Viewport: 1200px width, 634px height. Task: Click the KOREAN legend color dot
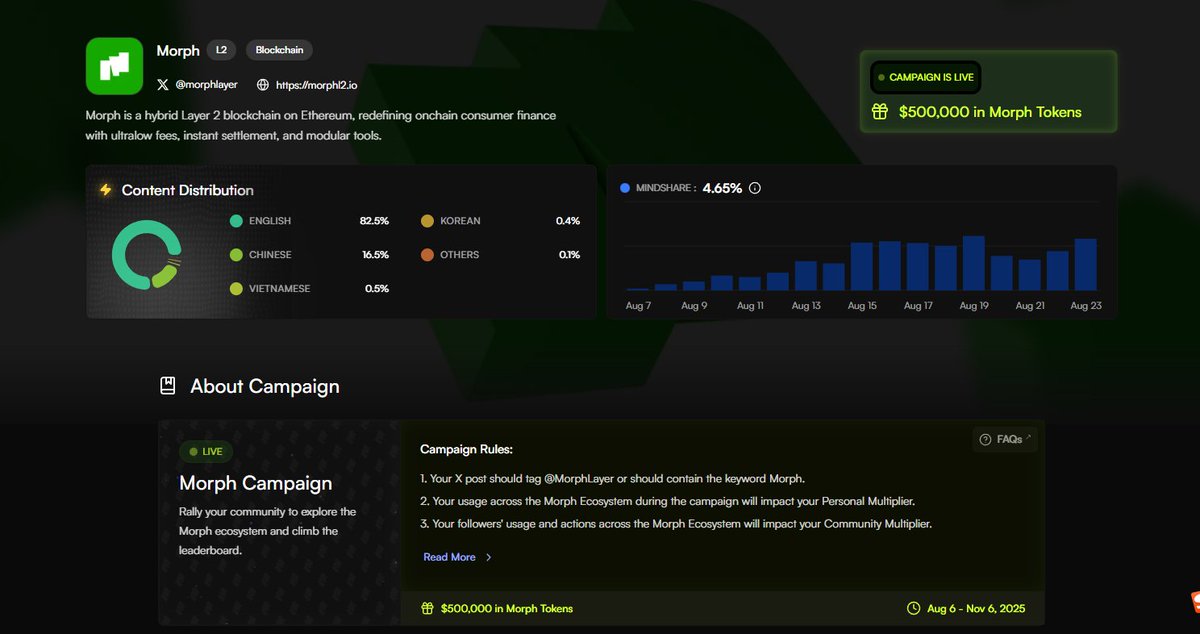[427, 221]
